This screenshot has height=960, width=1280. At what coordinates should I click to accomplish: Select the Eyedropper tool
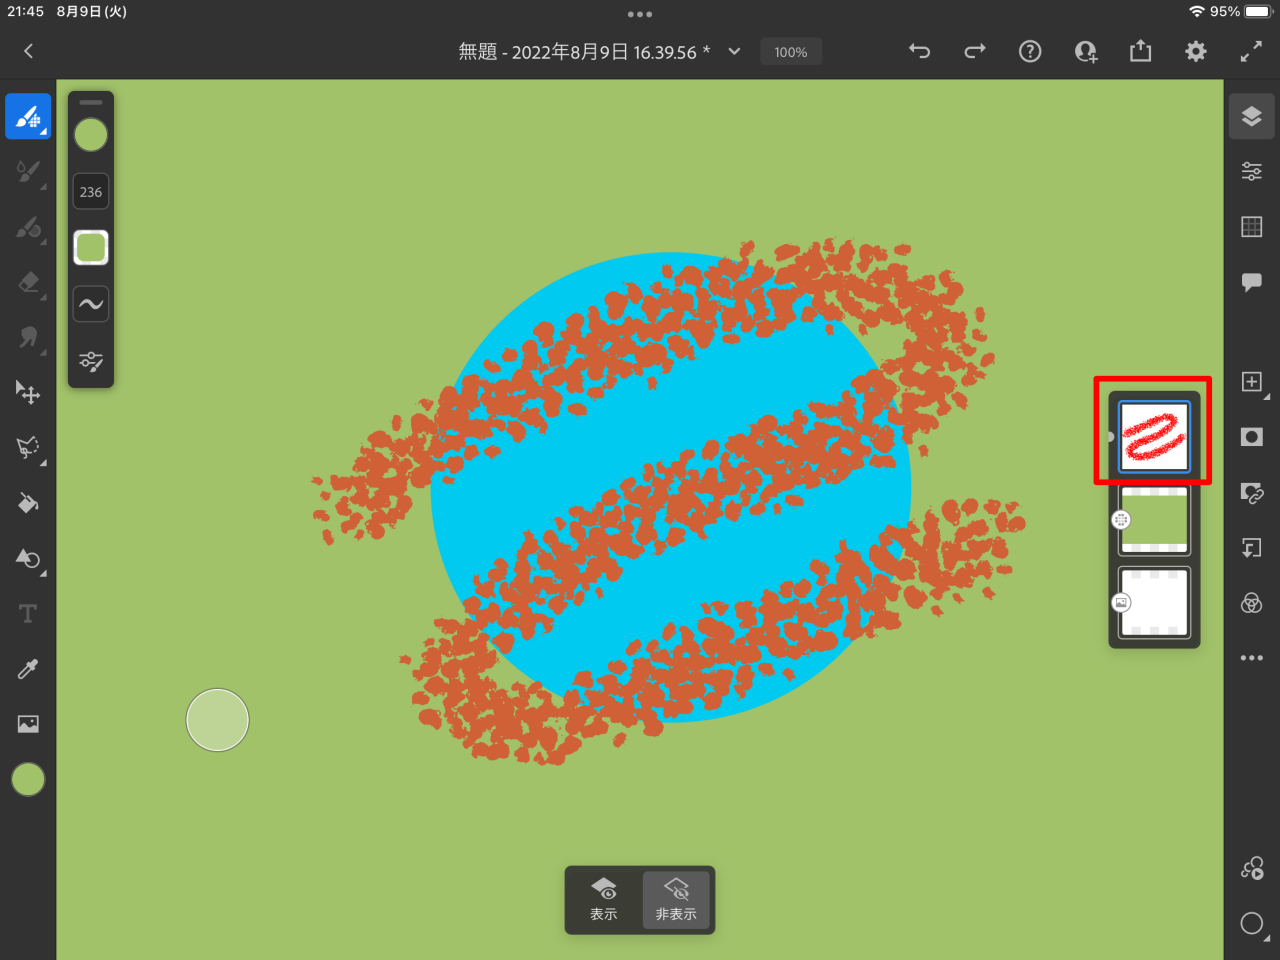(x=27, y=669)
